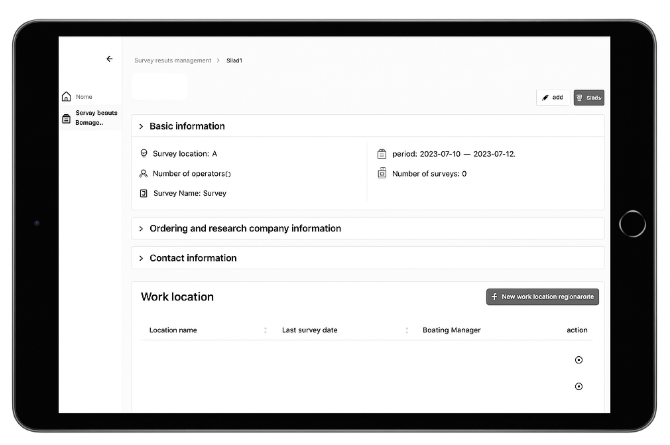670x445 pixels.
Task: Click the back arrow in the sidebar
Action: [109, 59]
